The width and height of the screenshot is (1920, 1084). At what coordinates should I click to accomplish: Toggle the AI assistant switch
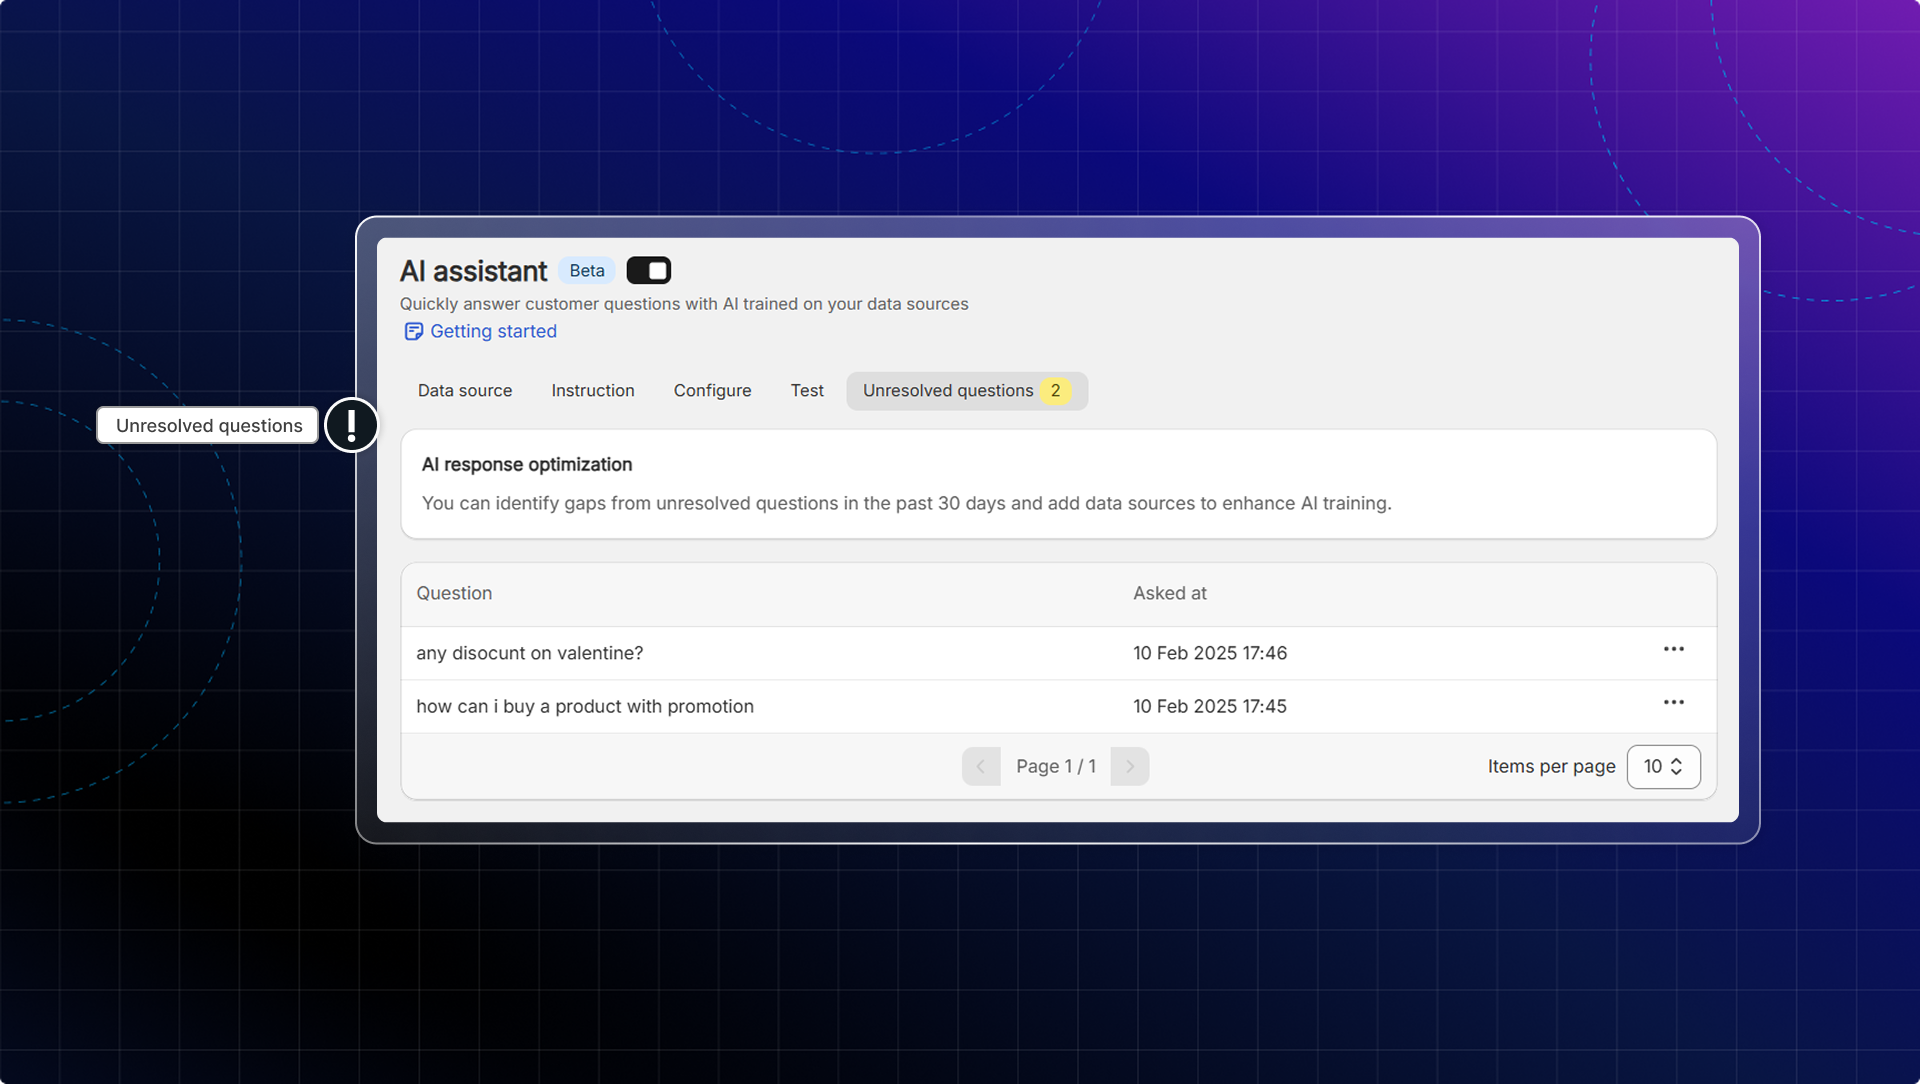point(648,271)
